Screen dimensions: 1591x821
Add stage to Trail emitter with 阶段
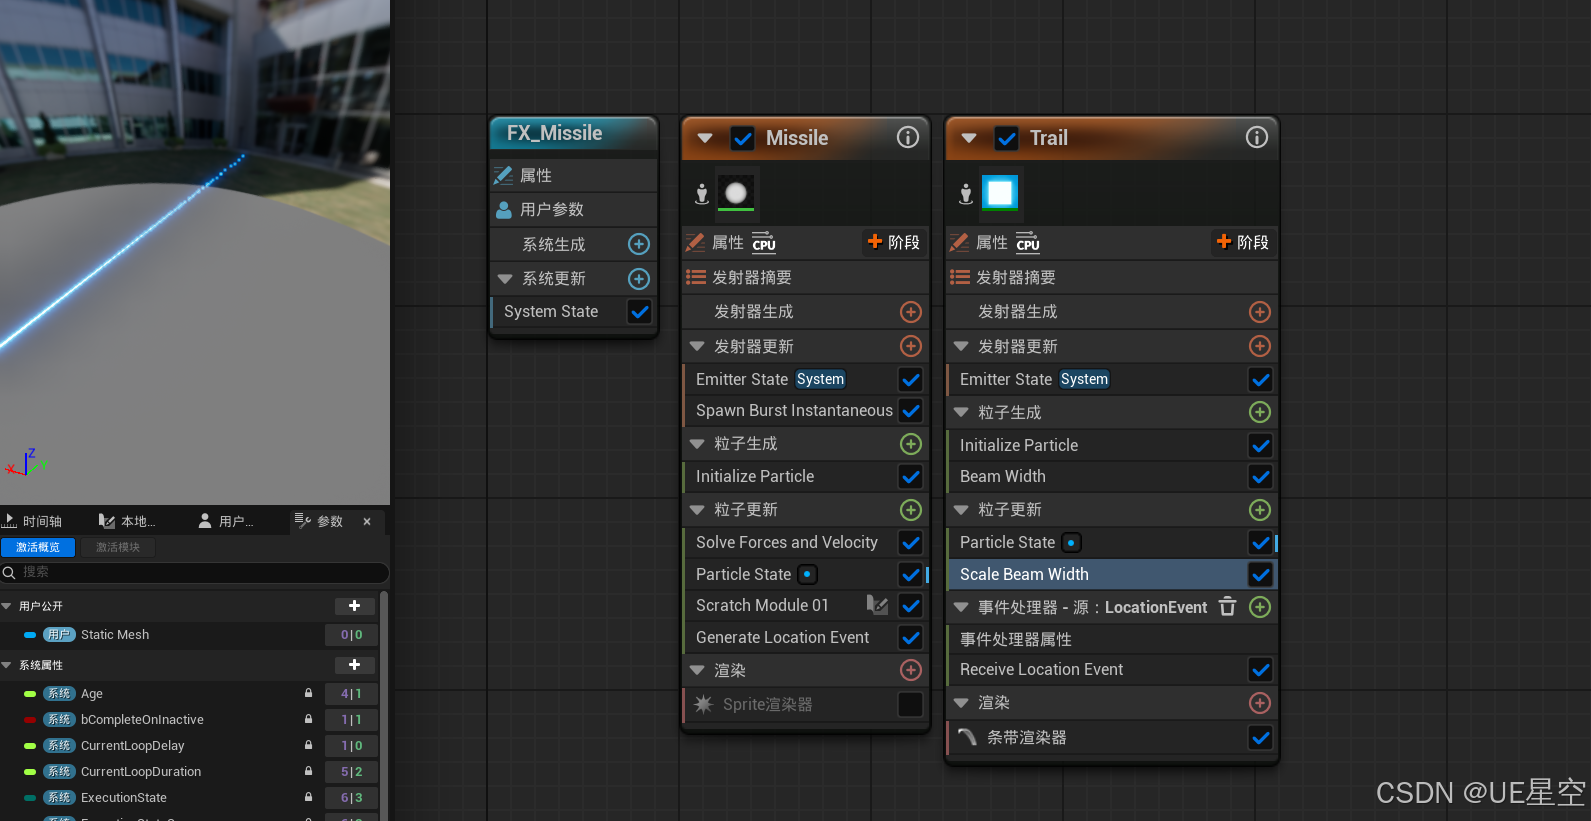[x=1243, y=242]
